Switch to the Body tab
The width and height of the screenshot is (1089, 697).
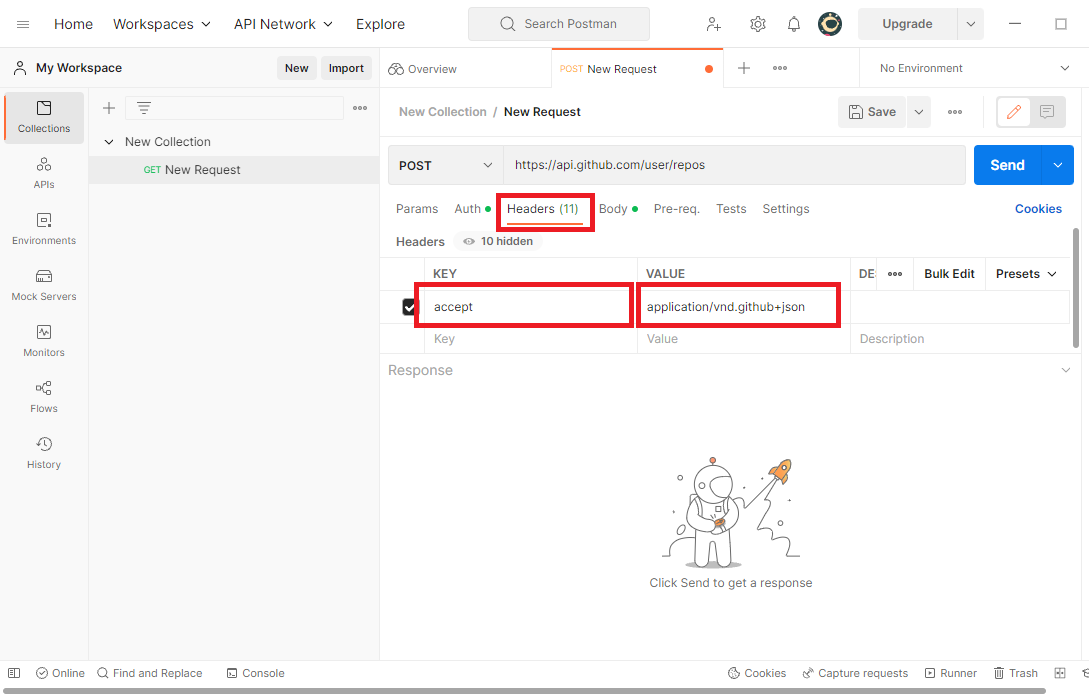tap(612, 208)
